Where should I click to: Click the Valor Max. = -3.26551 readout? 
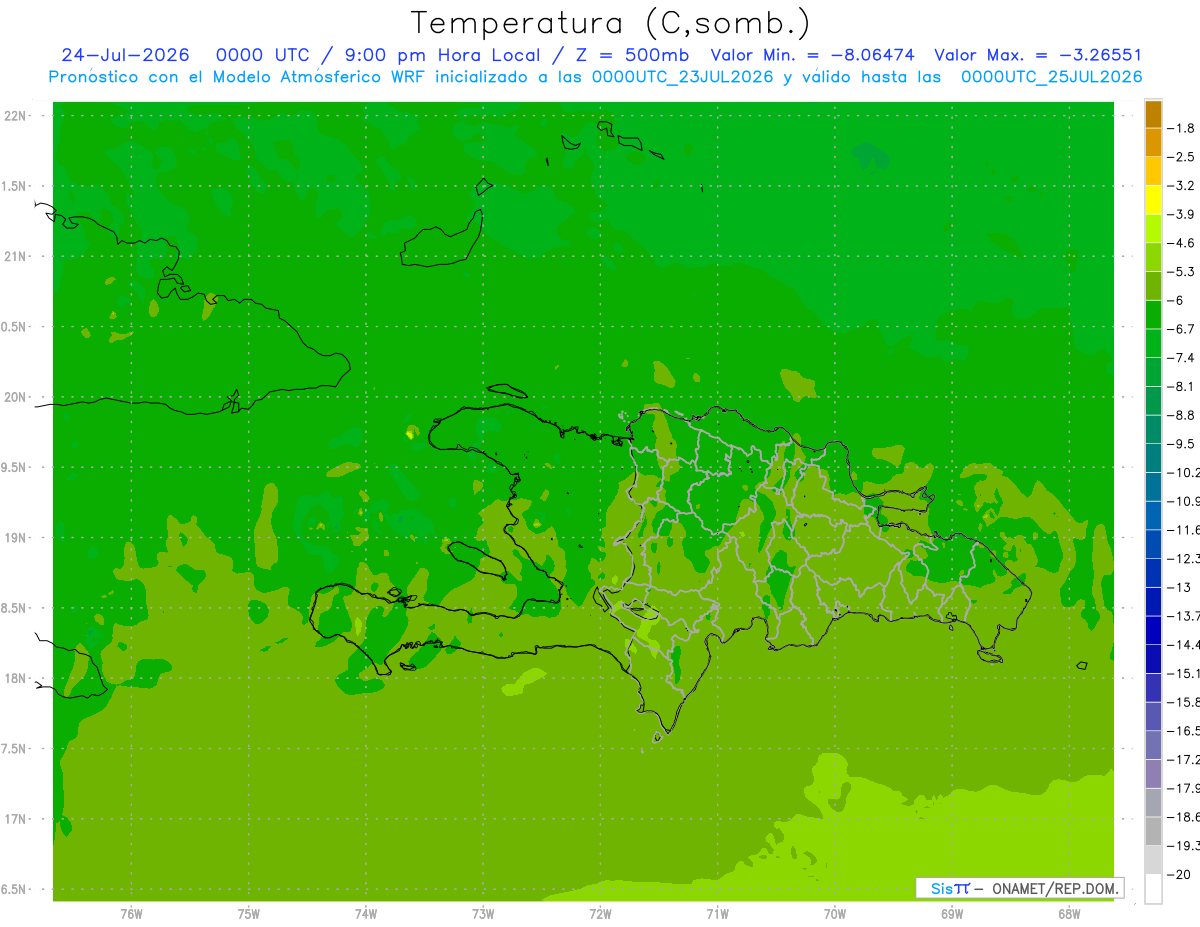(x=1038, y=55)
